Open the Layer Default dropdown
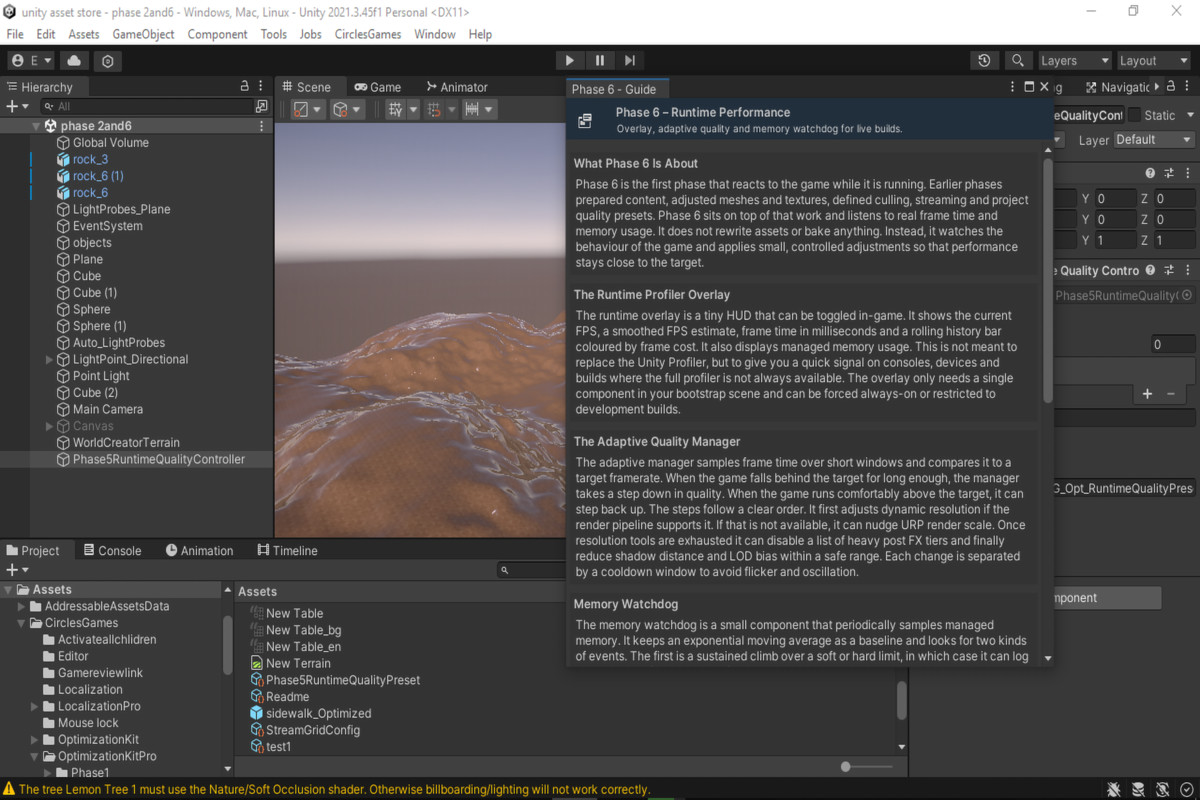 tap(1154, 140)
